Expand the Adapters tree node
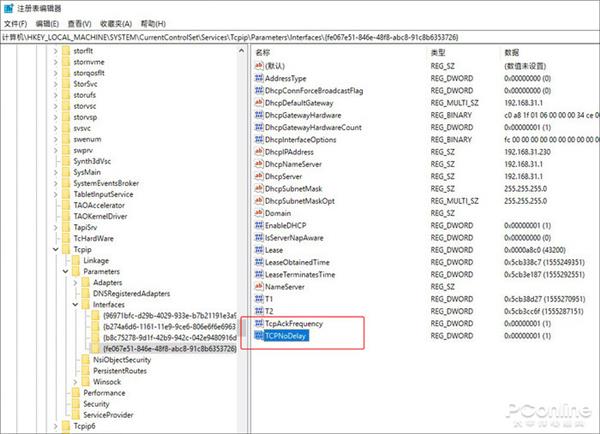The width and height of the screenshot is (600, 434). pyautogui.click(x=75, y=282)
